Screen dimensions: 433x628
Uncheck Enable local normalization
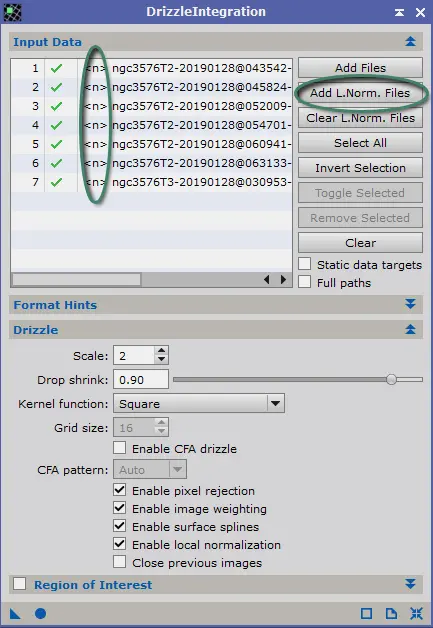tap(119, 544)
